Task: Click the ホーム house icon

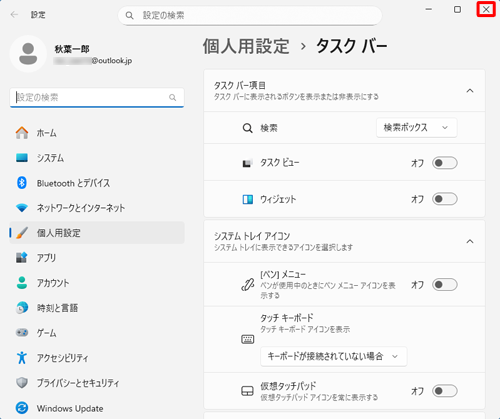Action: click(x=22, y=133)
